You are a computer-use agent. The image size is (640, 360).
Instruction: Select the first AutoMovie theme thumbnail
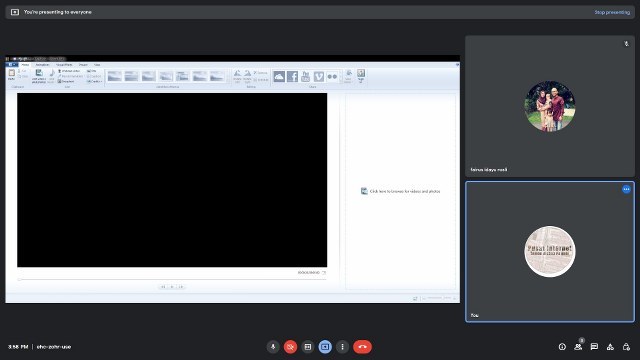[115, 76]
